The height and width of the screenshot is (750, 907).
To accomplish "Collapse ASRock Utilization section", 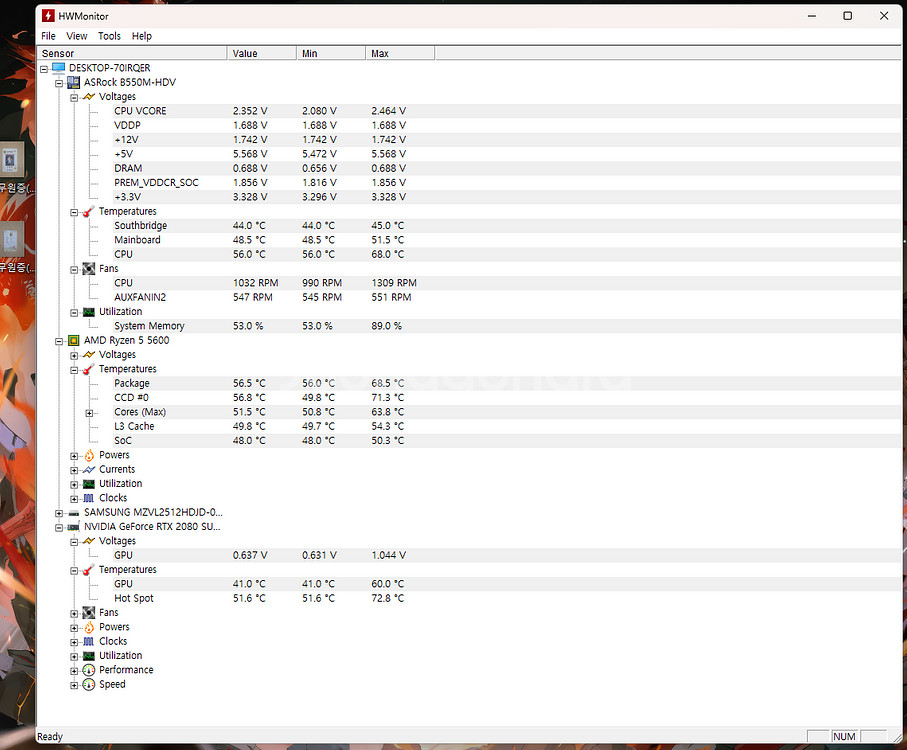I will pyautogui.click(x=74, y=313).
